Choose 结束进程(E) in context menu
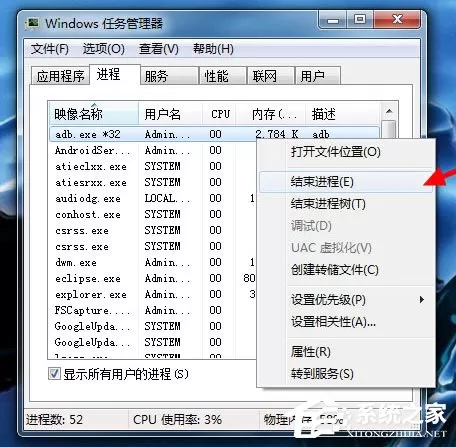Image resolution: width=456 pixels, height=447 pixels. pos(346,182)
